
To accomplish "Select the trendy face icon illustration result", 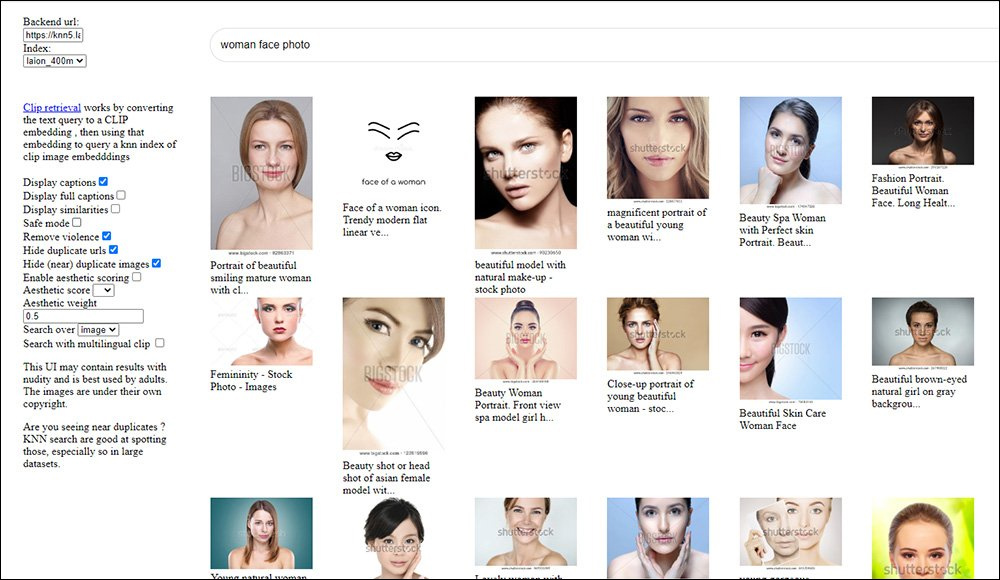I will pyautogui.click(x=391, y=150).
